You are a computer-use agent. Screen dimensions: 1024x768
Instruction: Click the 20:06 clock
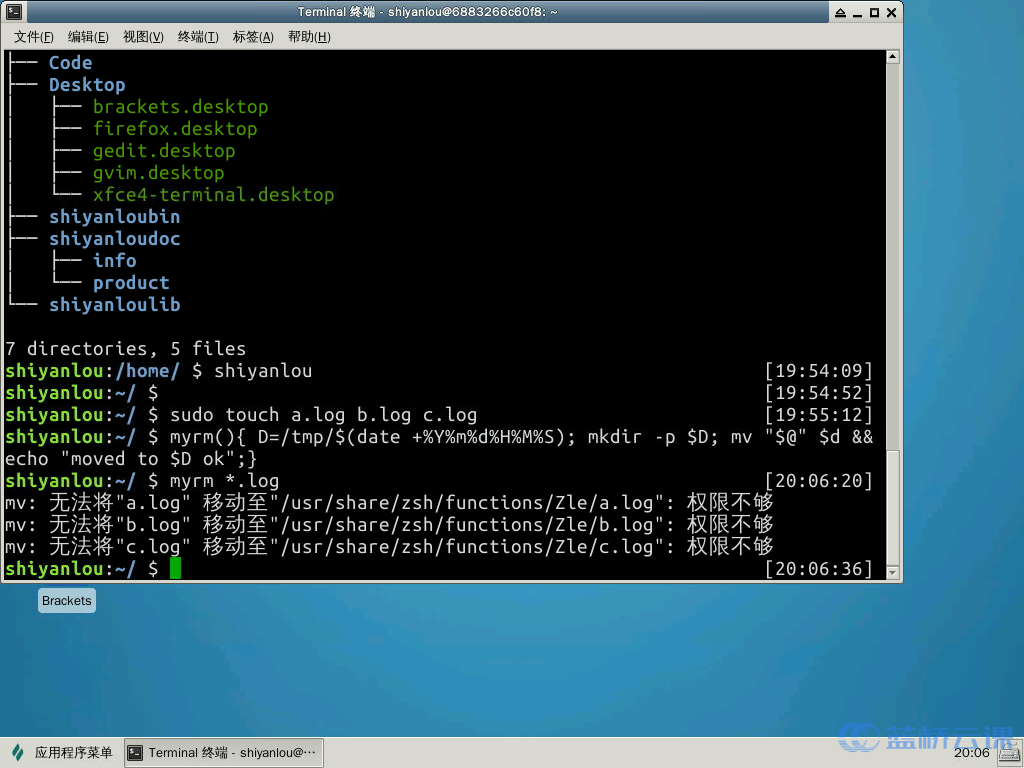(x=973, y=752)
